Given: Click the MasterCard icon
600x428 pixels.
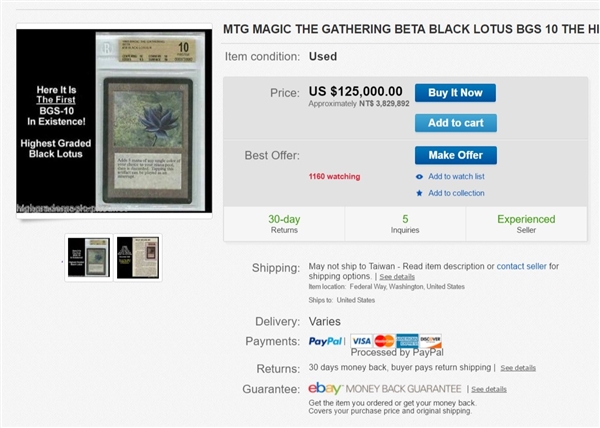Looking at the screenshot, I should (384, 341).
